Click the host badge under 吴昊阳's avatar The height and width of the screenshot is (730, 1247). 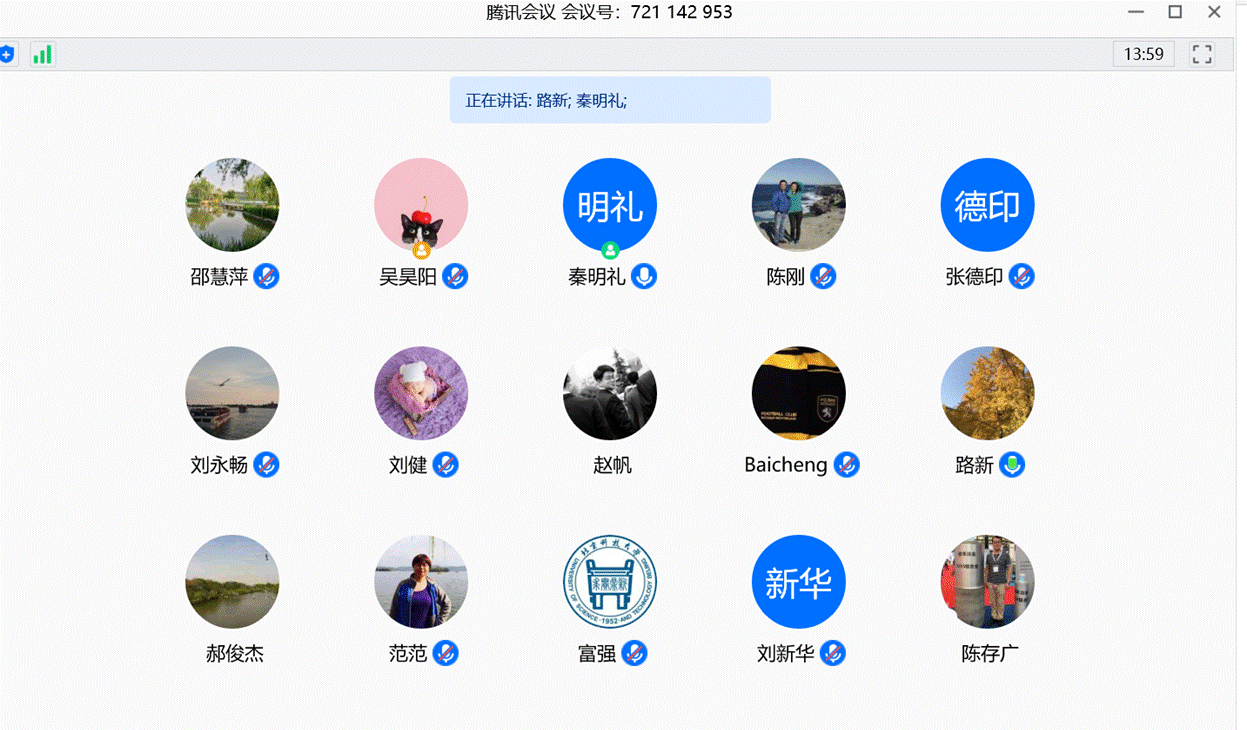422,250
